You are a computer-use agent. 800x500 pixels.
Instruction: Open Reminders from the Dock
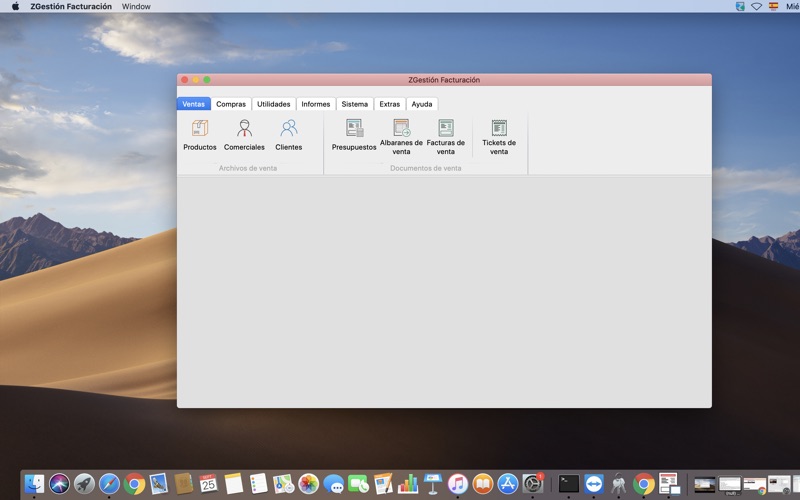click(x=258, y=483)
